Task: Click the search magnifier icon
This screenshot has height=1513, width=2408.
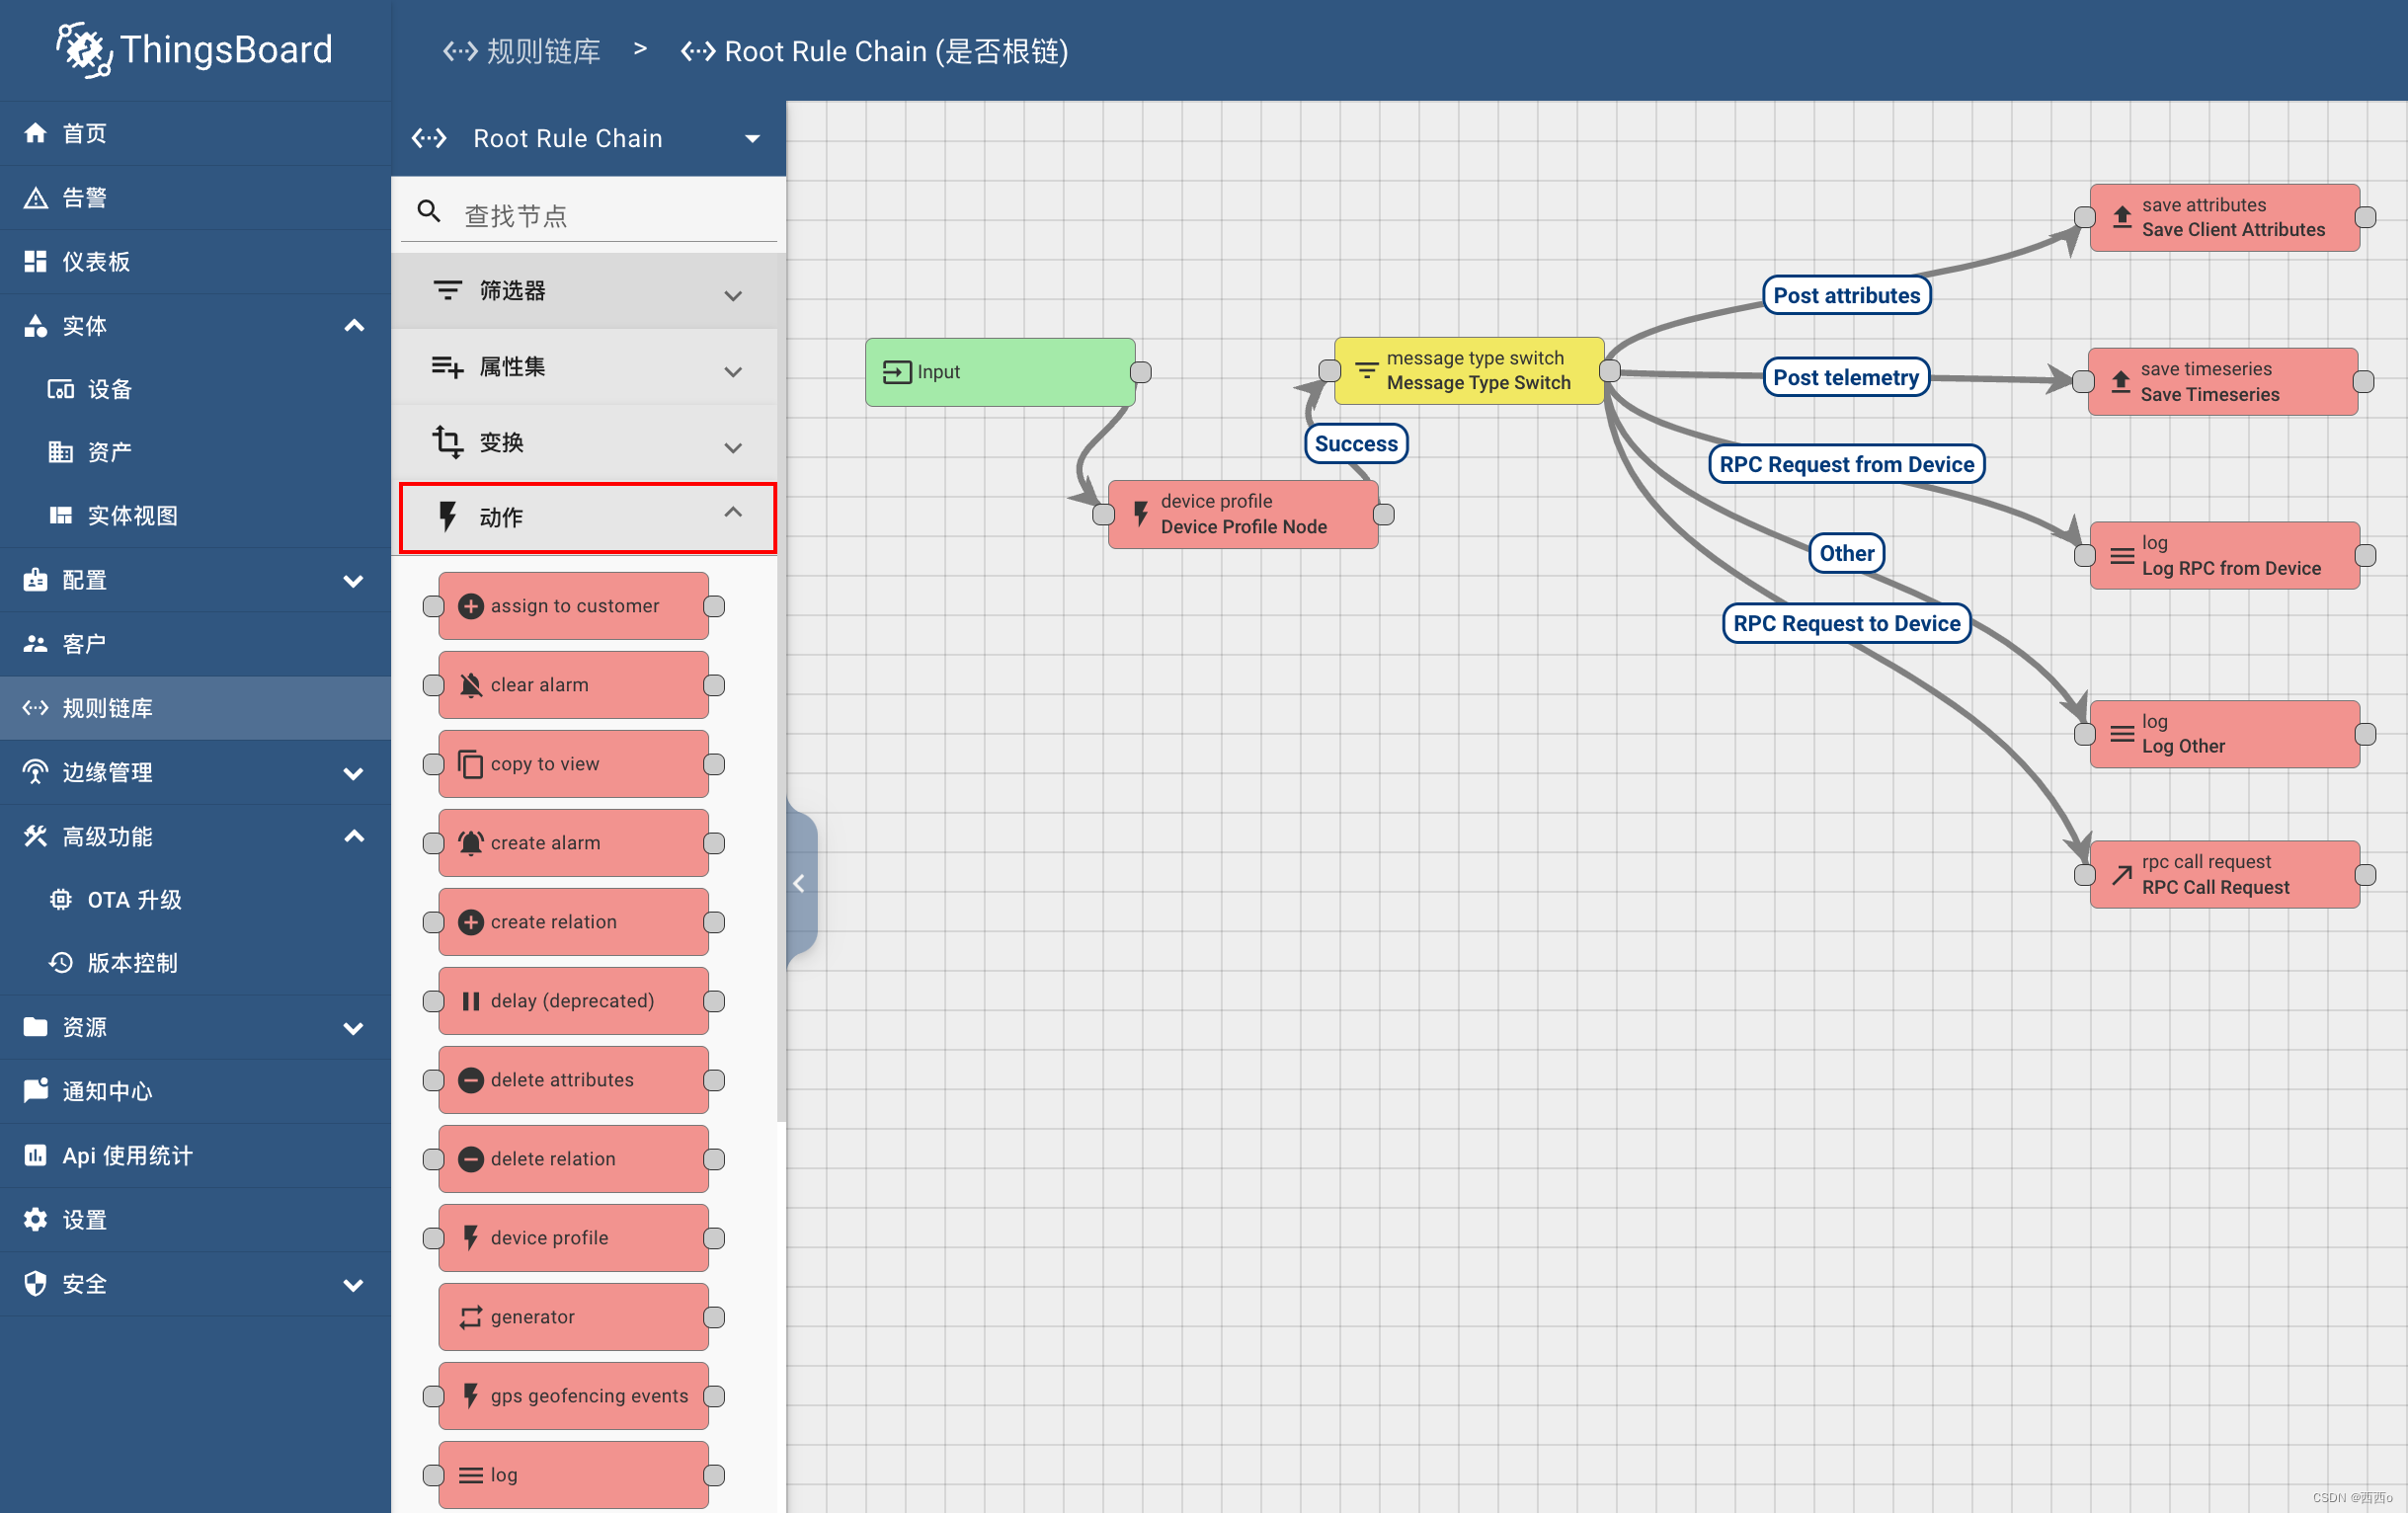Action: [x=429, y=212]
